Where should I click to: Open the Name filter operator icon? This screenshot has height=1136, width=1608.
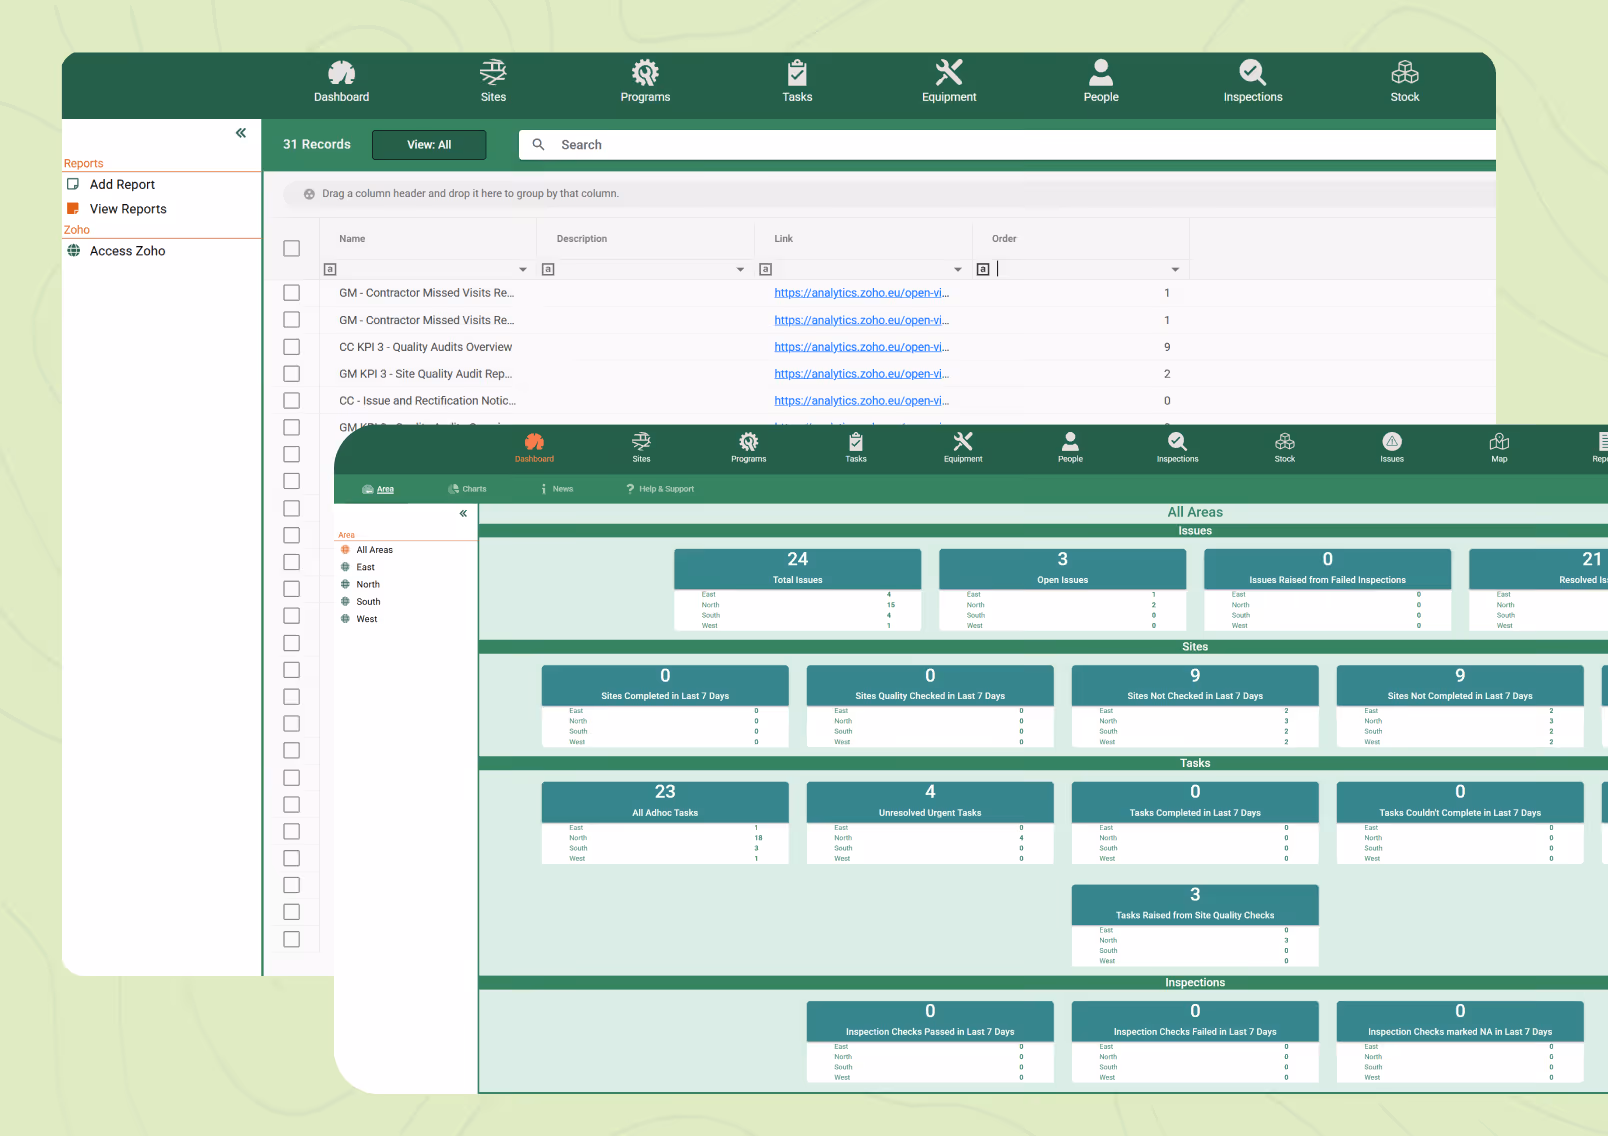point(330,269)
